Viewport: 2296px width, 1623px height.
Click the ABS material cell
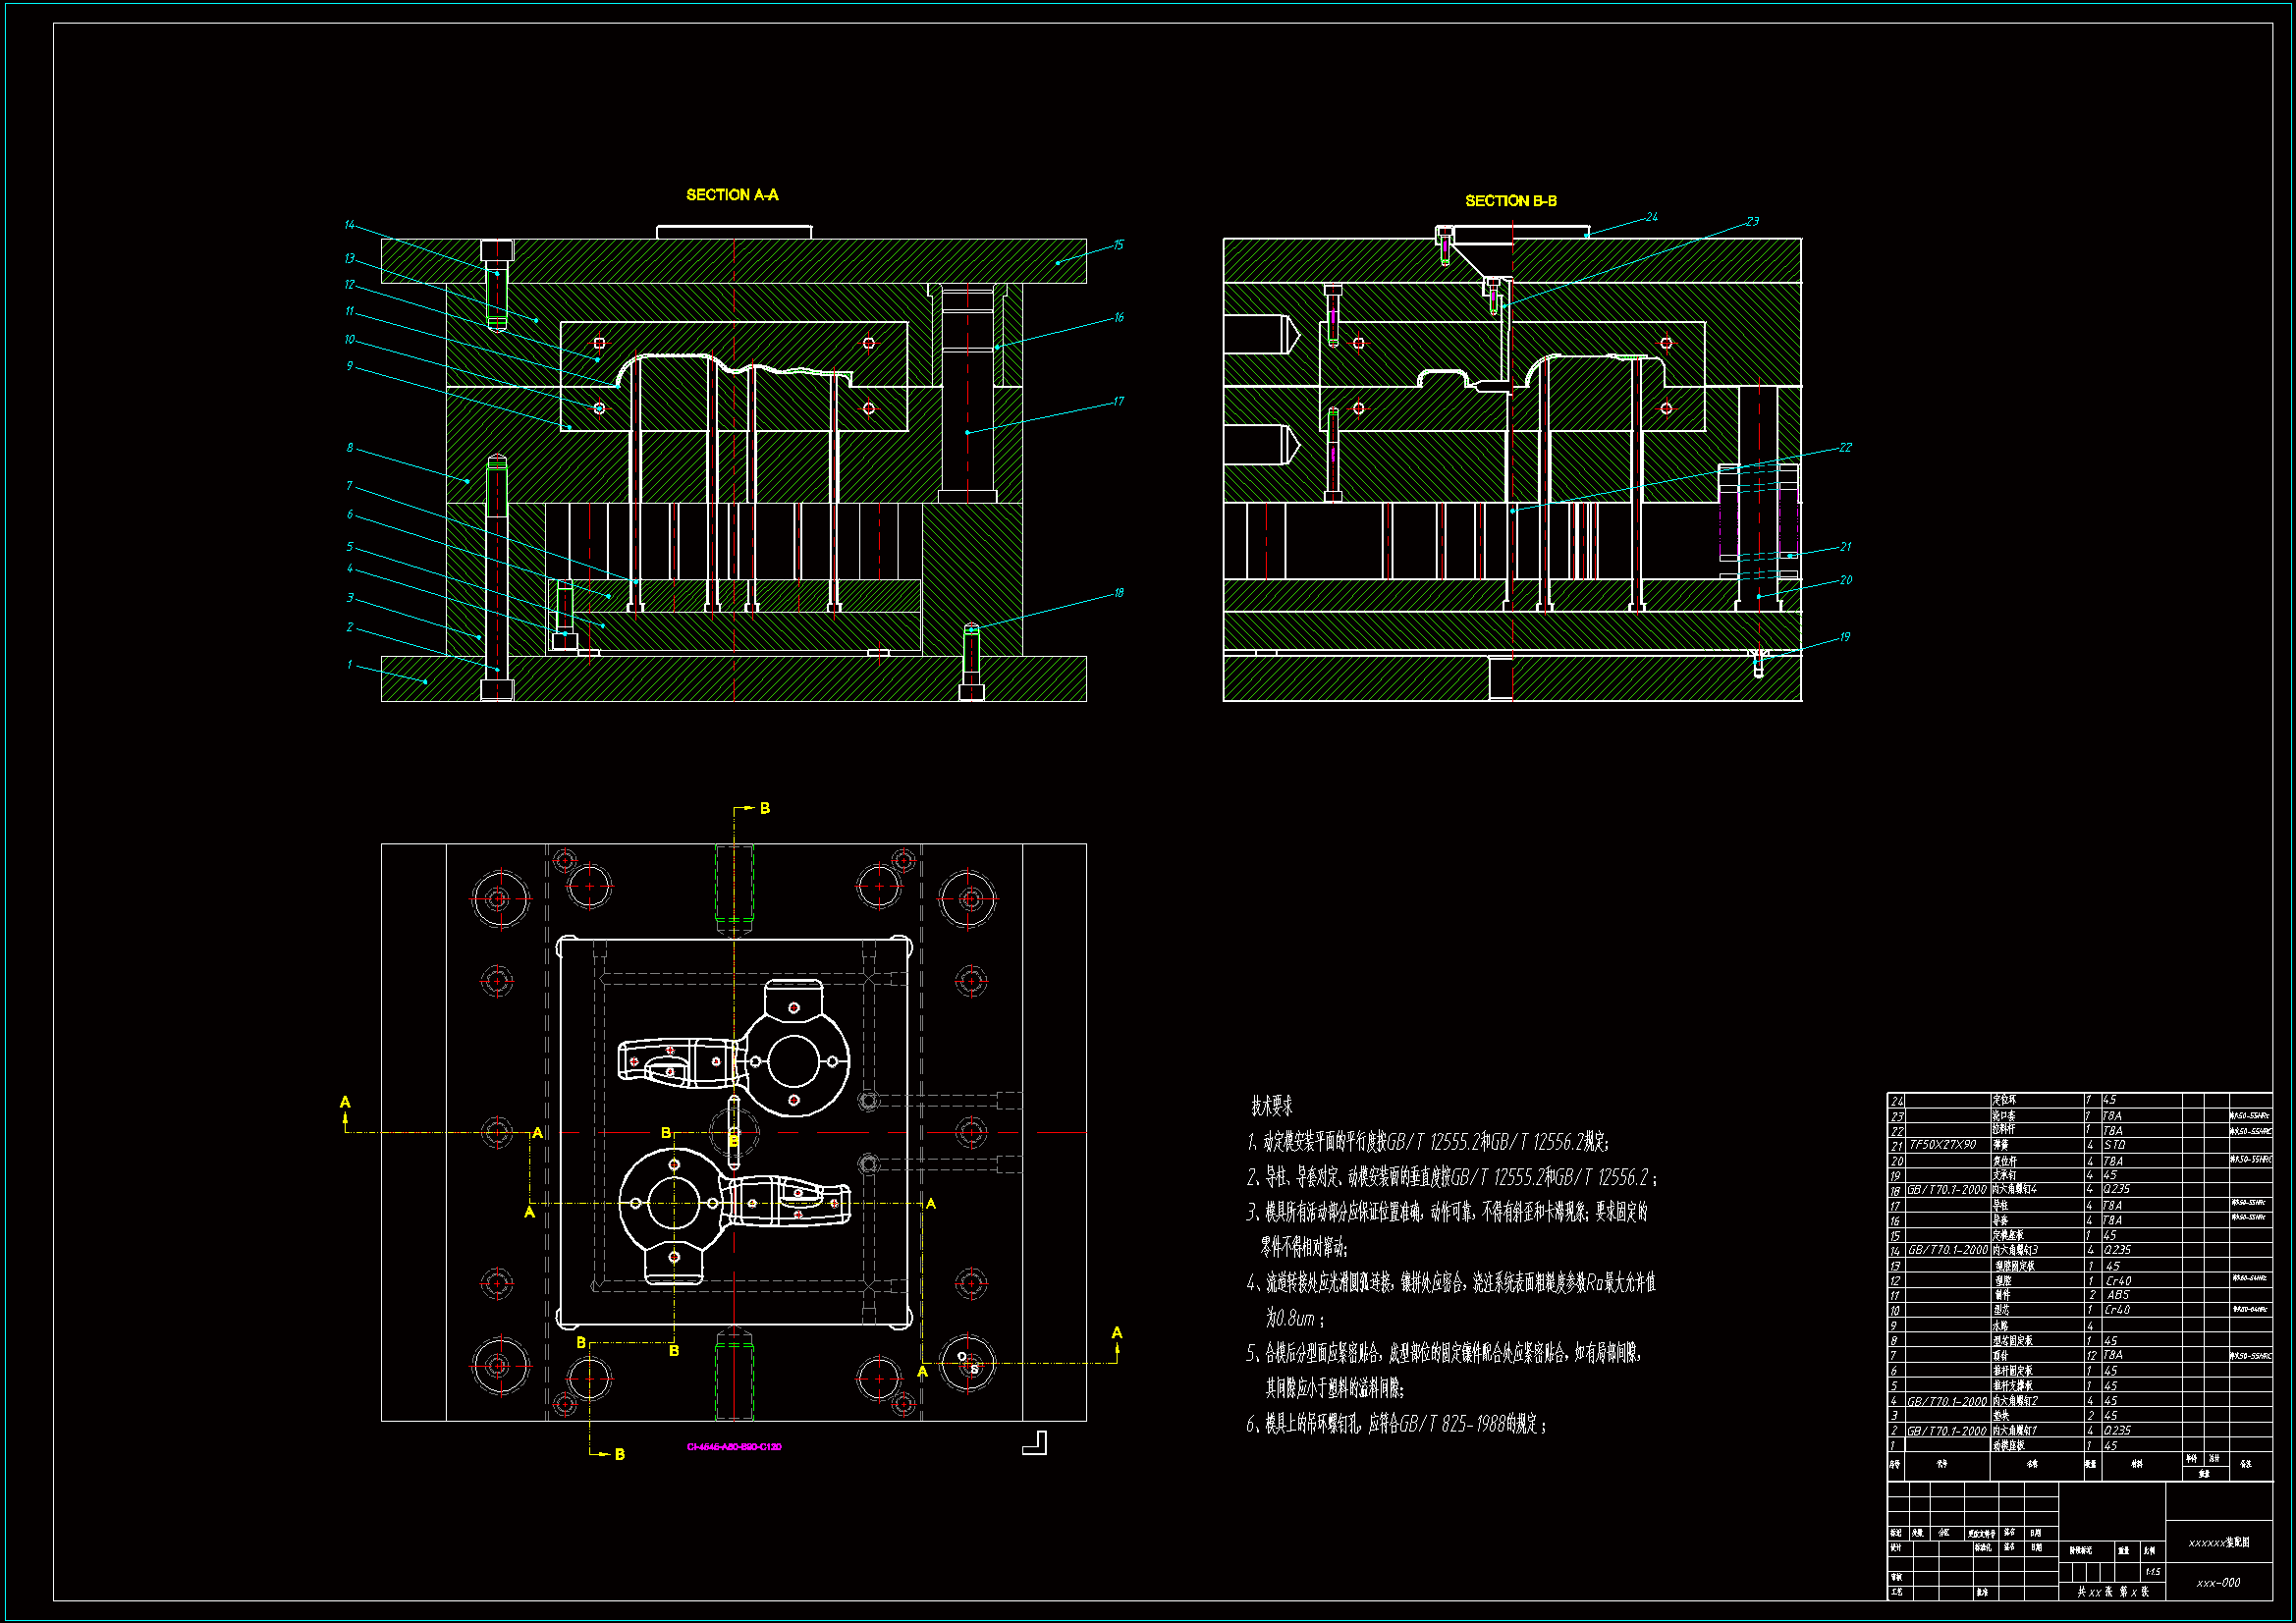[x=2117, y=1295]
